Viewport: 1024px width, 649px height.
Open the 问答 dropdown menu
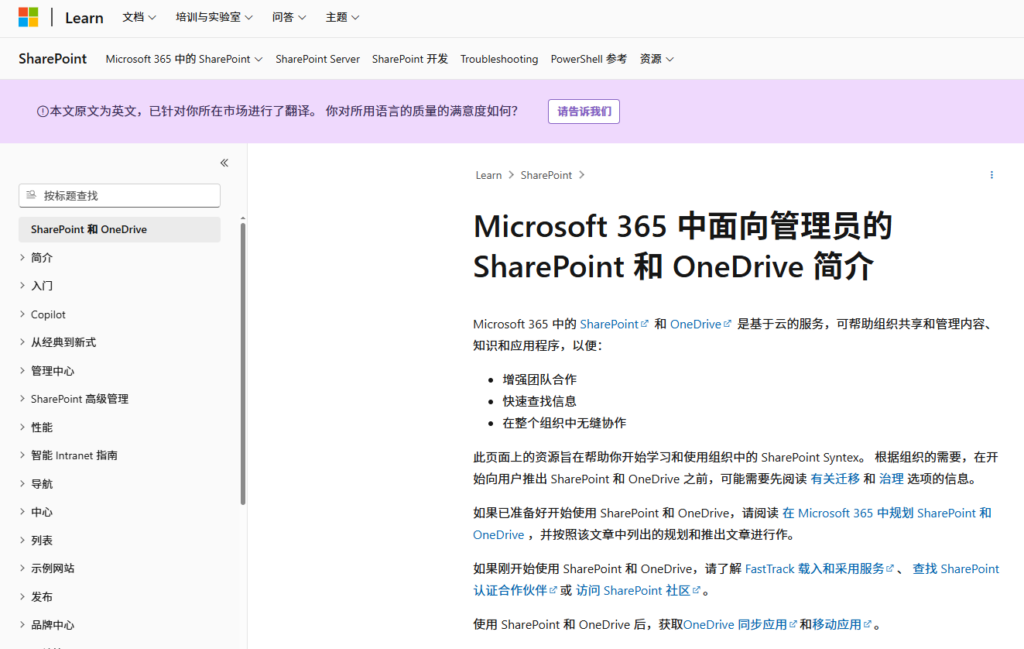tap(289, 17)
